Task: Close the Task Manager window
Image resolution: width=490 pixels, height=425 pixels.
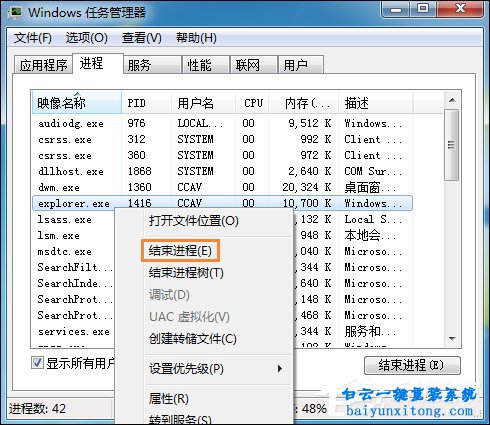Action: [460, 9]
